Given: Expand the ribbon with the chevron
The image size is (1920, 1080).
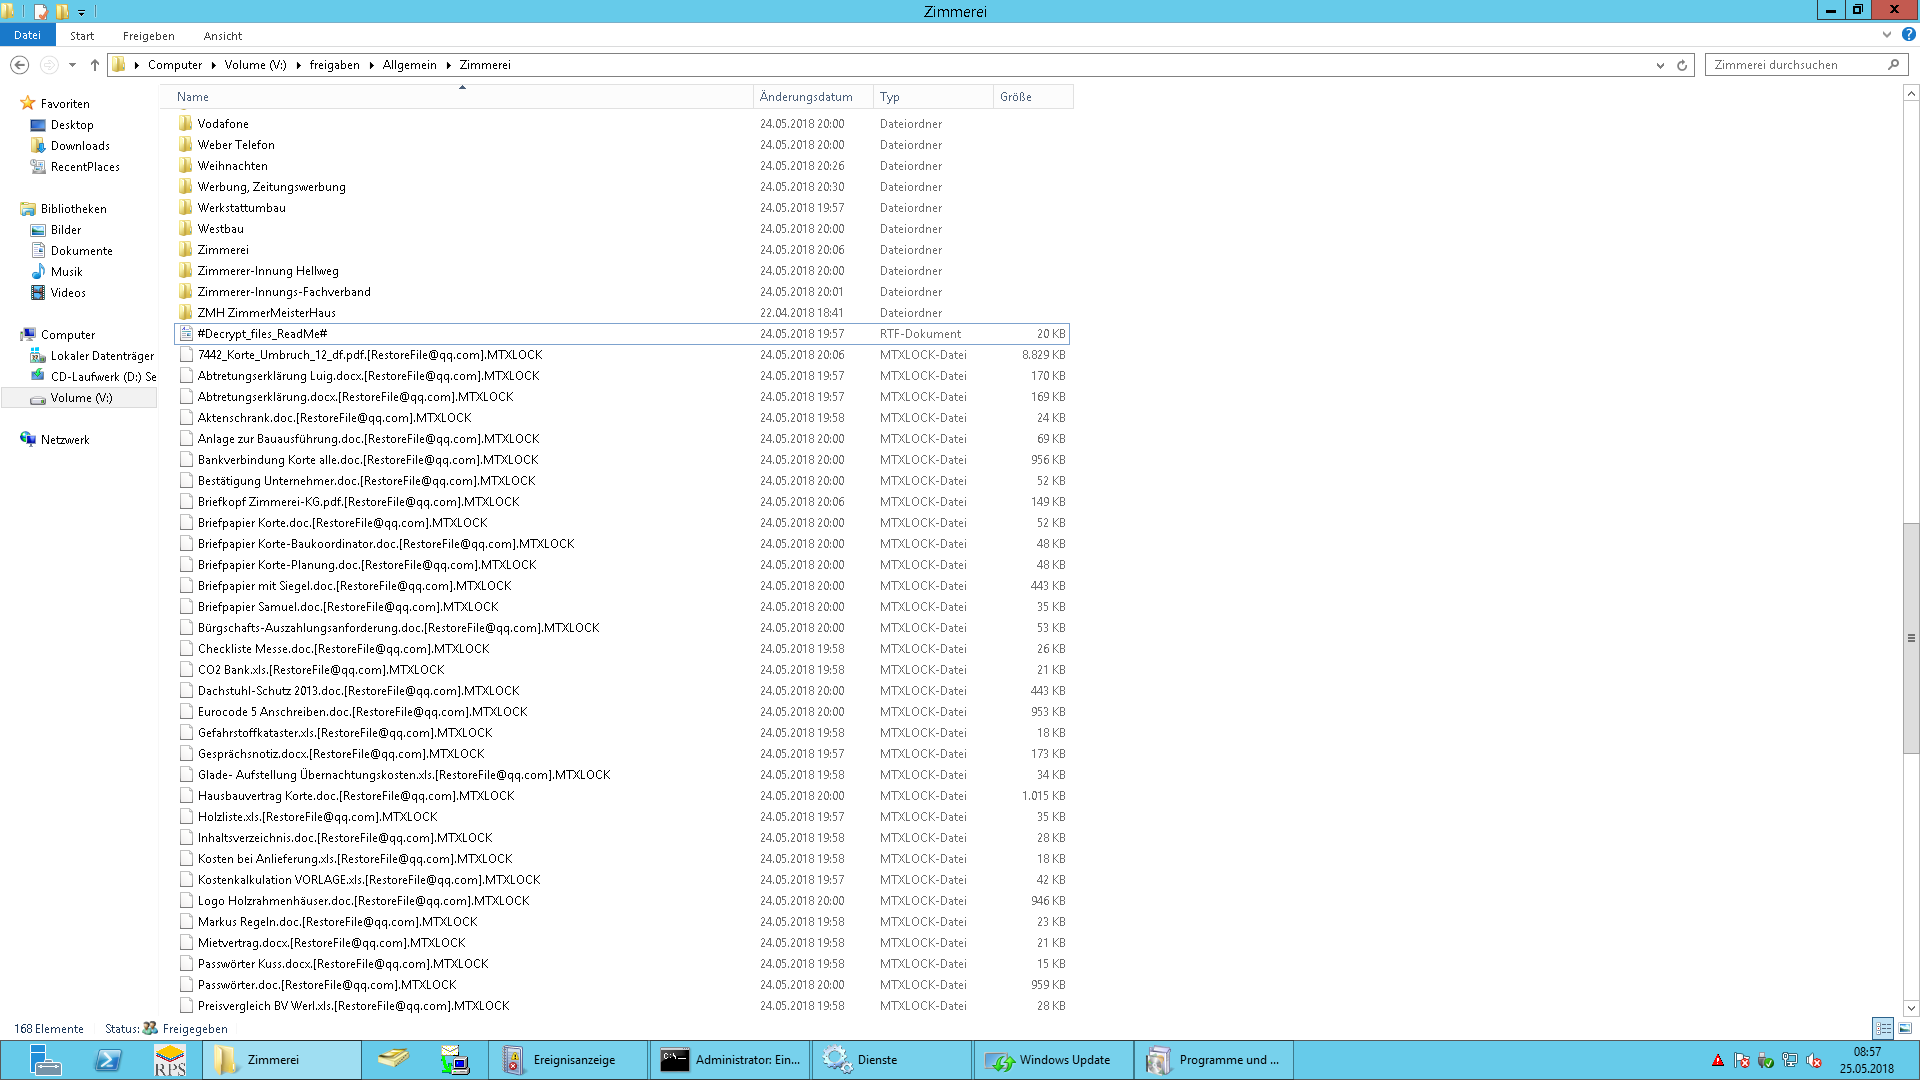Looking at the screenshot, I should [x=1887, y=35].
